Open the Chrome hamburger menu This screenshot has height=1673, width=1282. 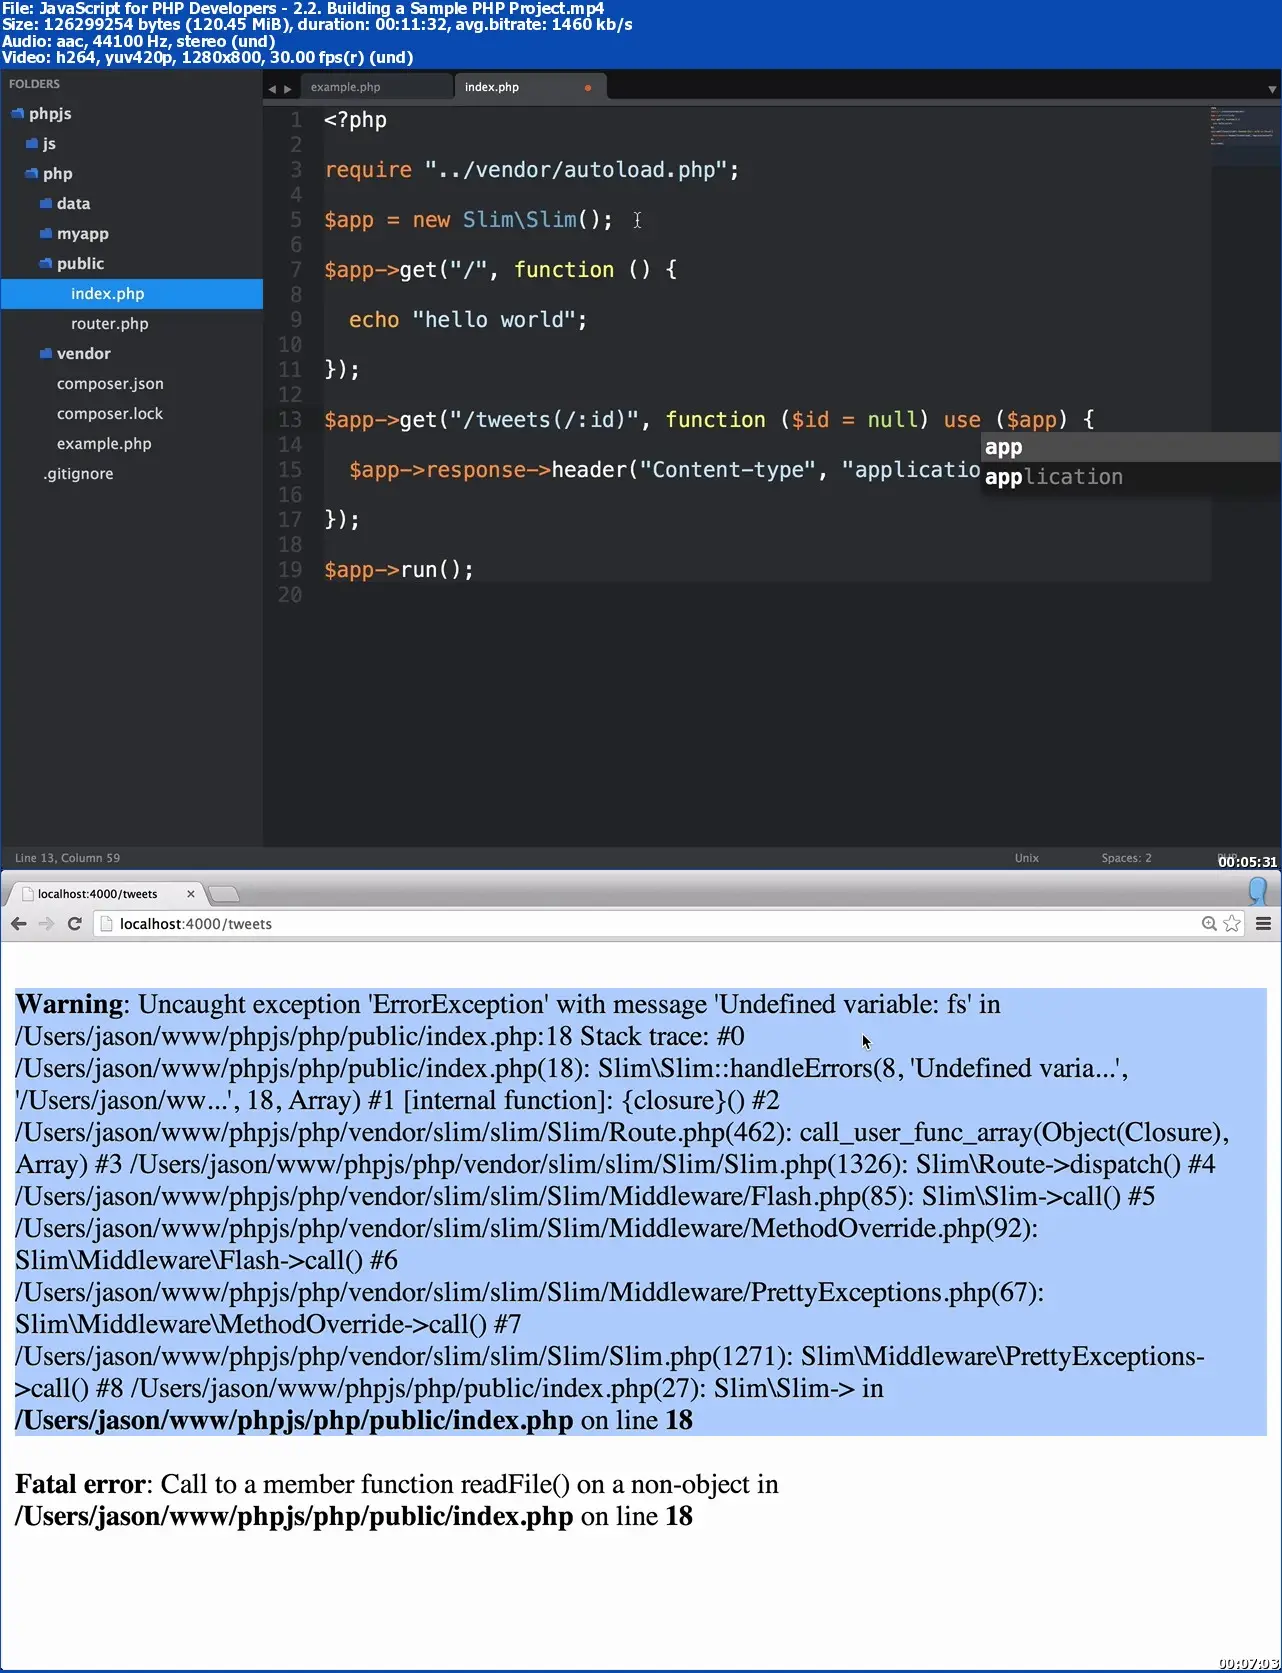[x=1264, y=924]
